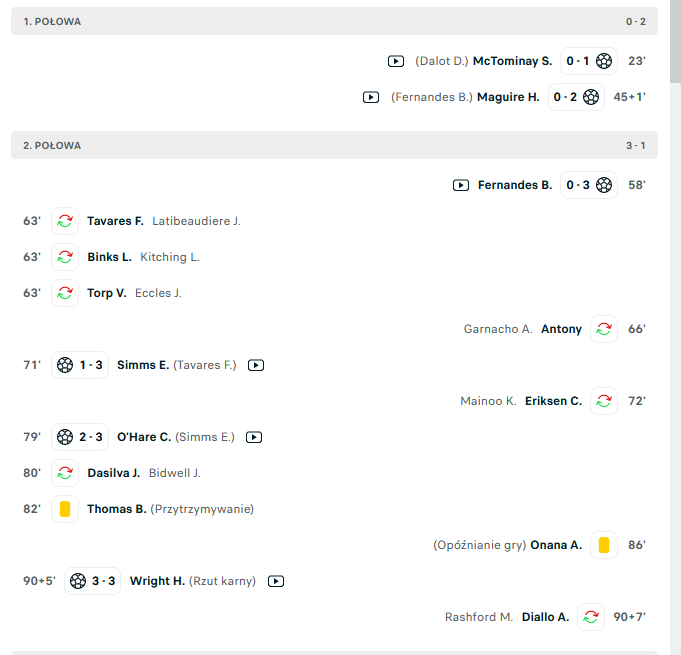Play video of O'Hare's 2-3 goal
This screenshot has height=655, width=681.
(x=254, y=437)
